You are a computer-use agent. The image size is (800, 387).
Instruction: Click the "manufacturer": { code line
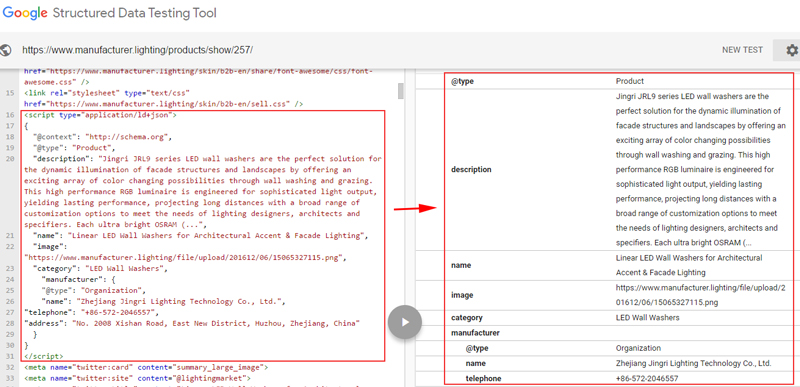click(79, 279)
